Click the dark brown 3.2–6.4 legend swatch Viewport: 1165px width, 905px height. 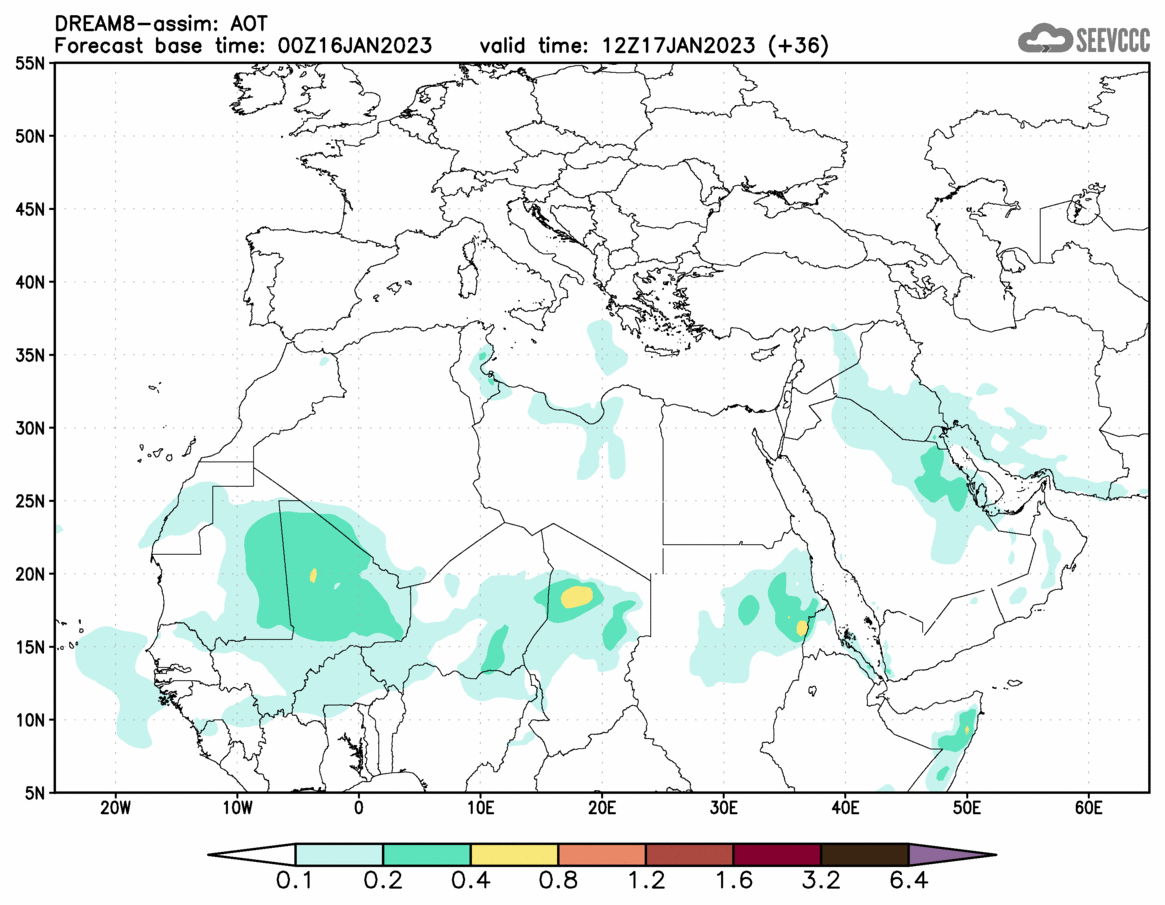pyautogui.click(x=865, y=854)
